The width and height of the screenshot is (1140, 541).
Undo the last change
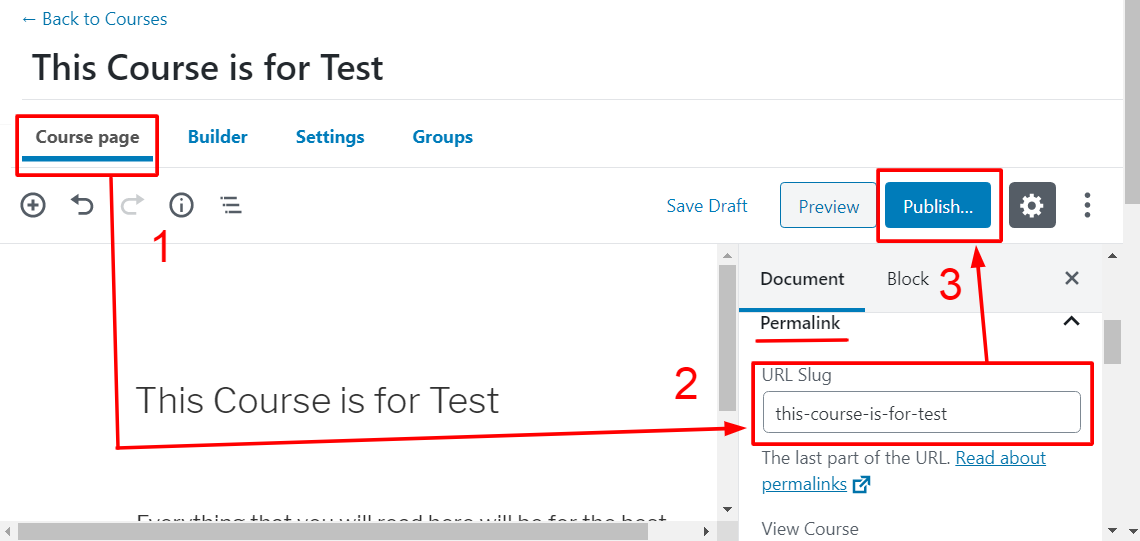click(81, 206)
